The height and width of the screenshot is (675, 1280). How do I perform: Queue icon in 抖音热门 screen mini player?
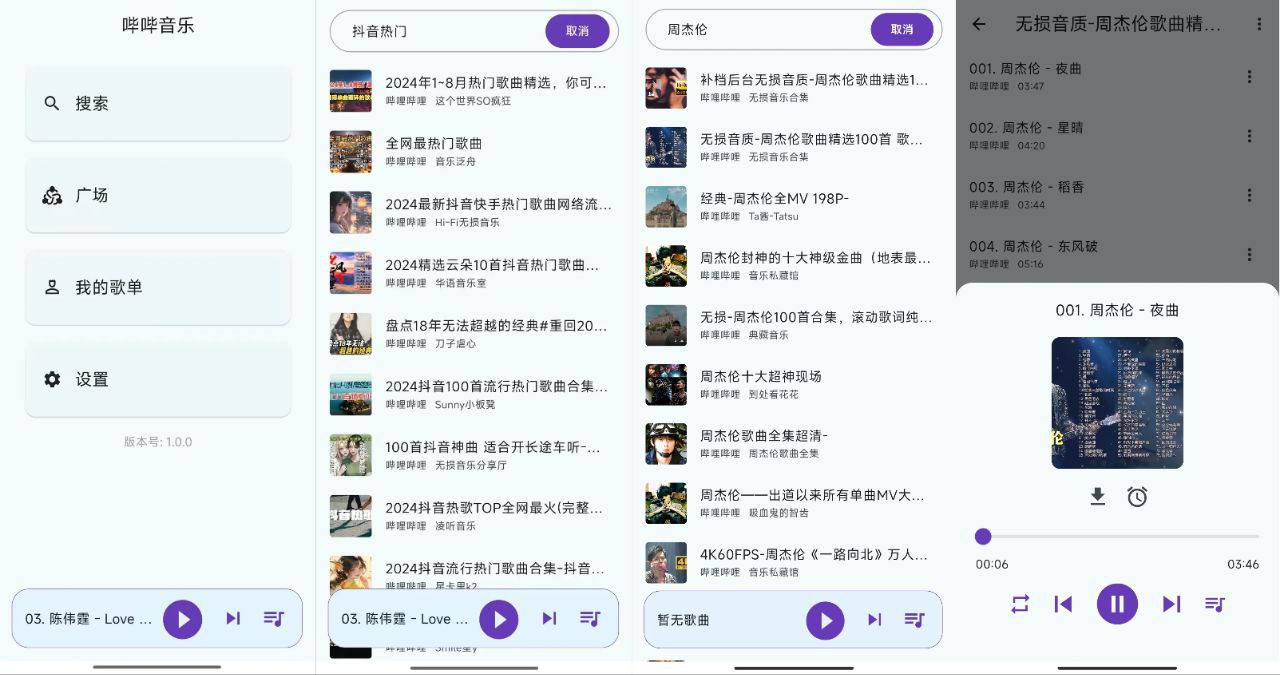pos(590,619)
